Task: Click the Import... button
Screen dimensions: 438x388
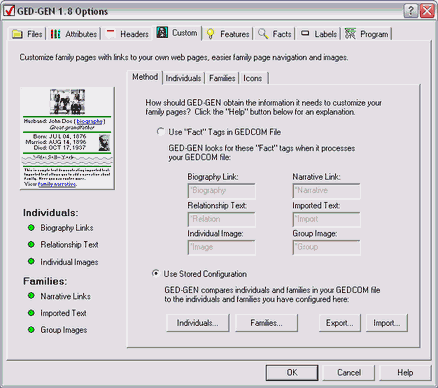Action: [387, 323]
